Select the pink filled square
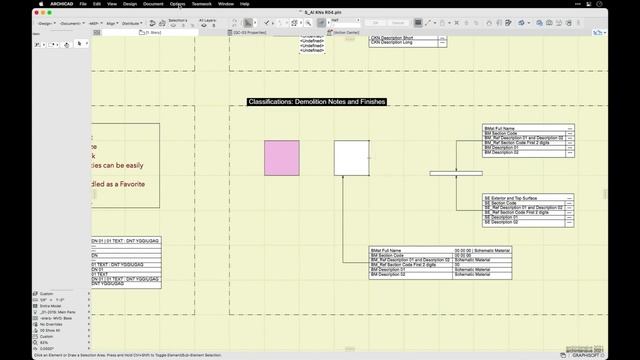Image resolution: width=640 pixels, height=360 pixels. pyautogui.click(x=282, y=158)
